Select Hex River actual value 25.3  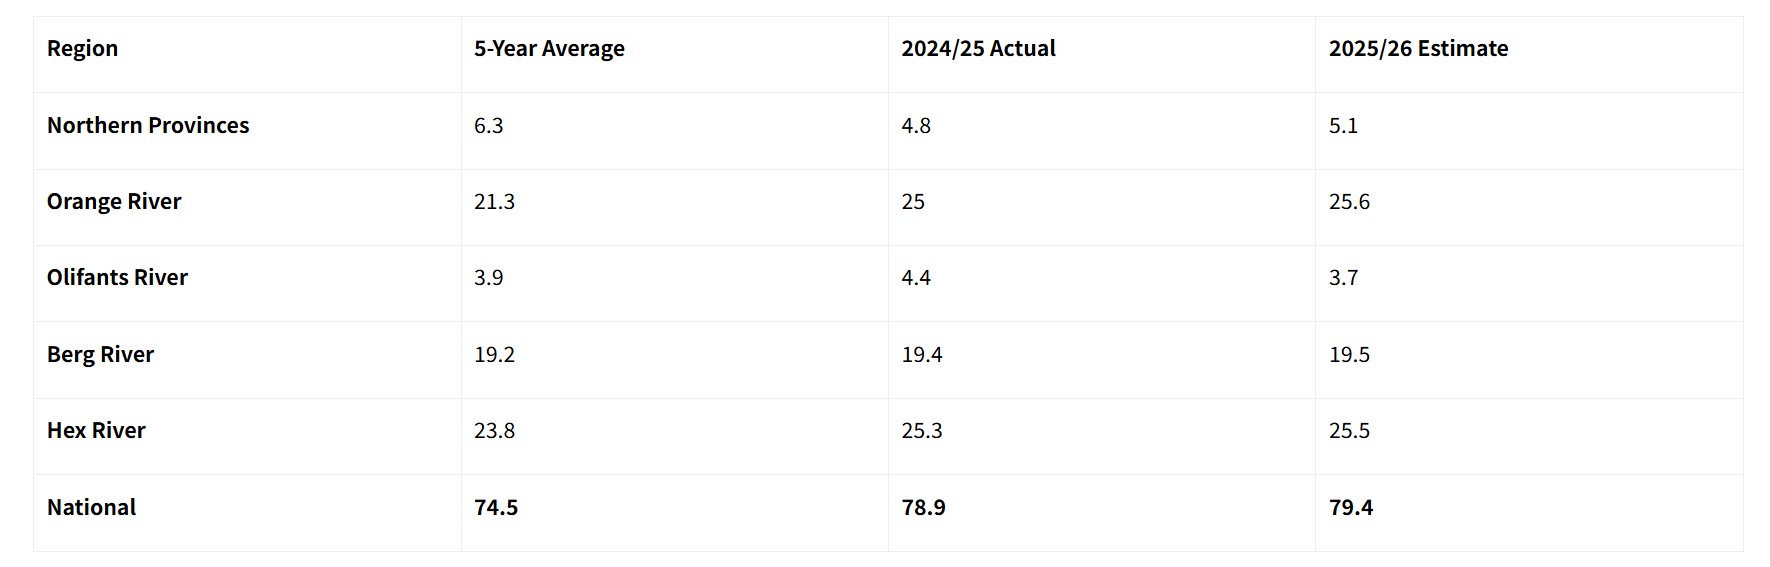[922, 430]
